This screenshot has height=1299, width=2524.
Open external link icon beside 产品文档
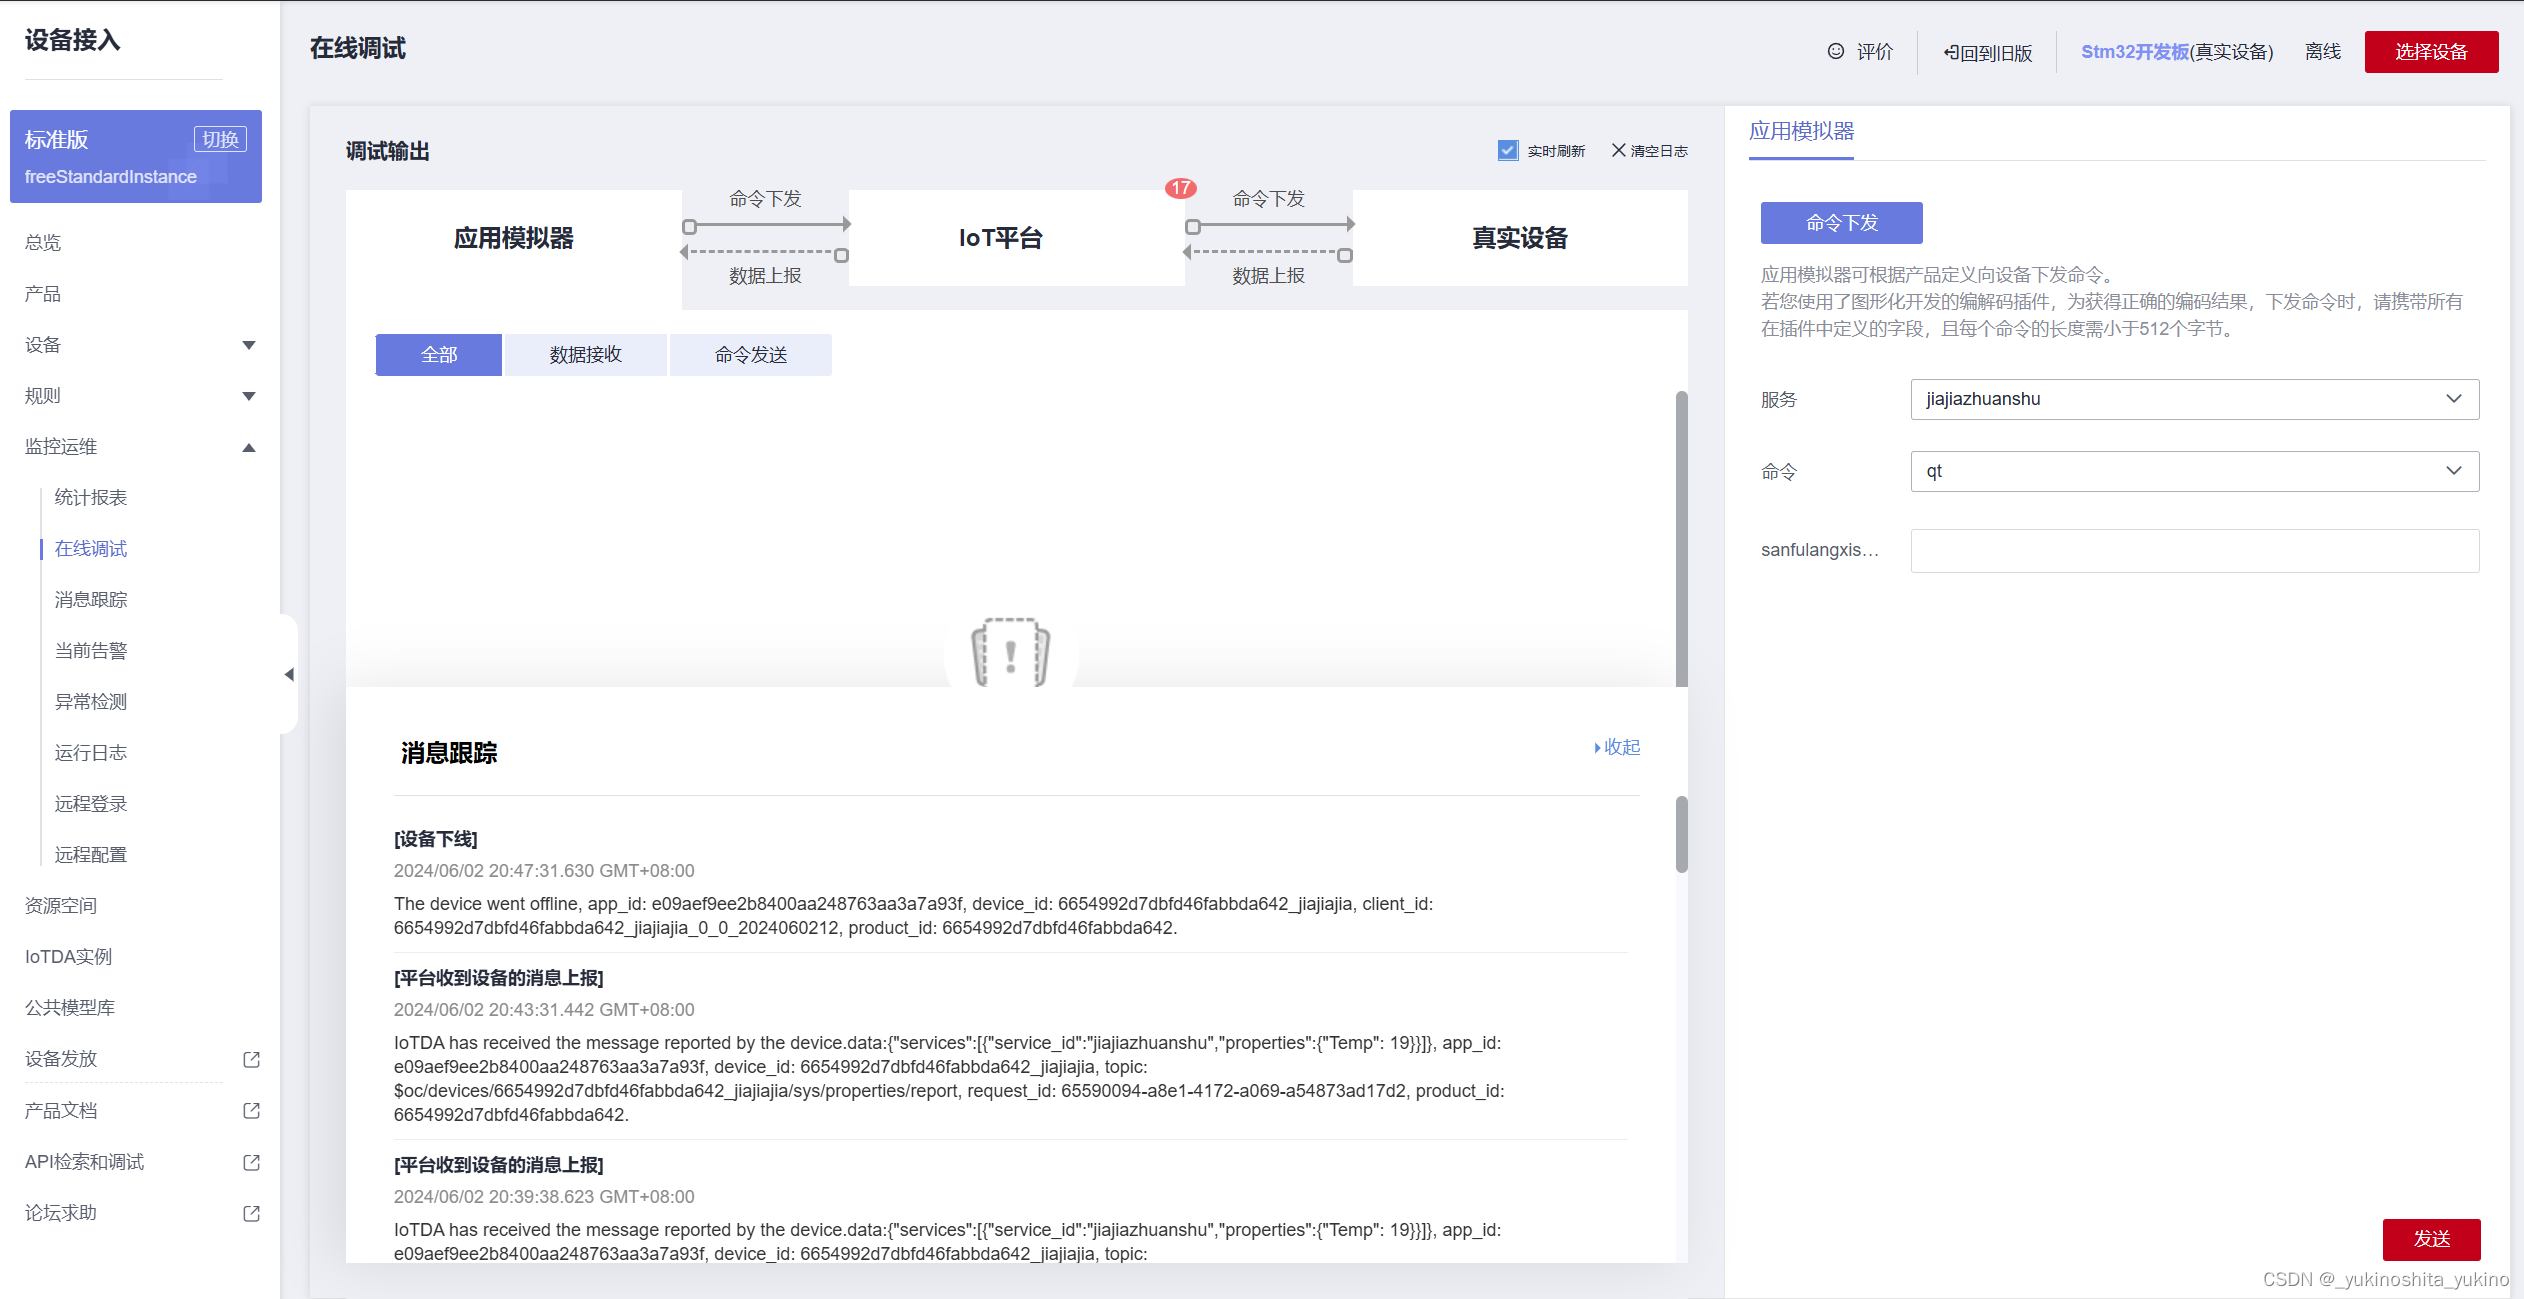click(x=252, y=1111)
